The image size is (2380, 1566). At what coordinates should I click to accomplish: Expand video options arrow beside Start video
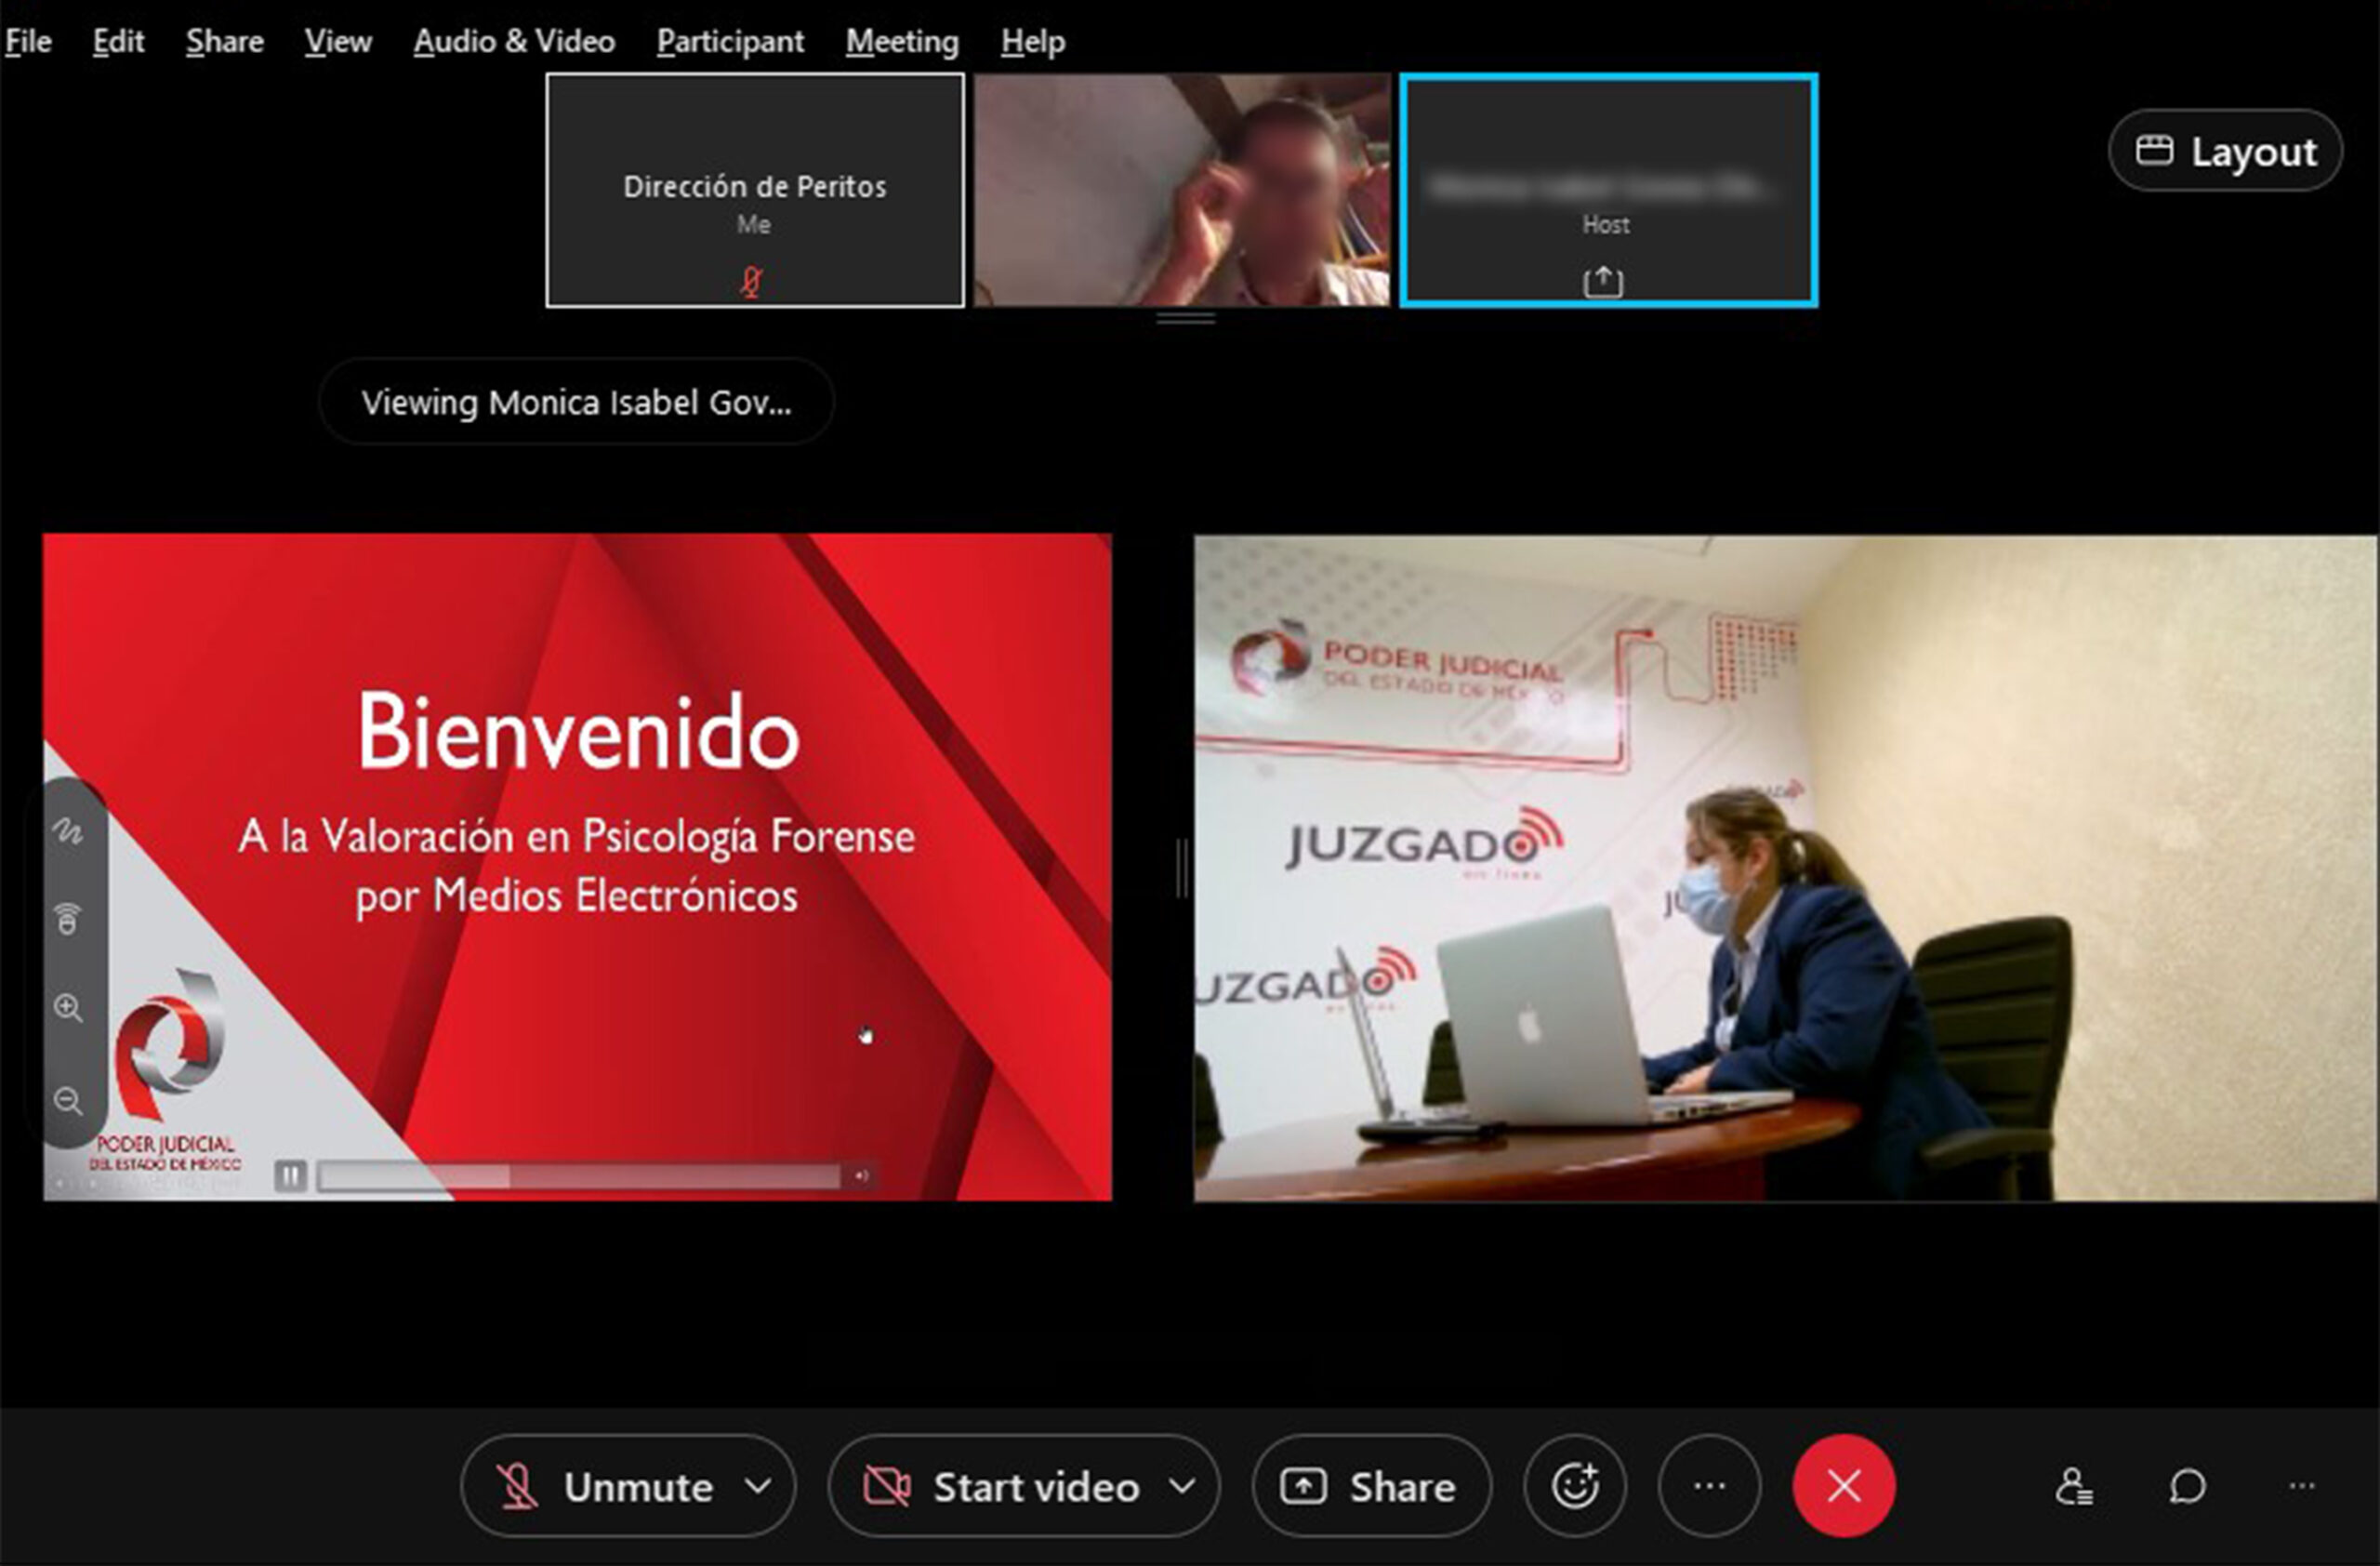click(x=1182, y=1486)
